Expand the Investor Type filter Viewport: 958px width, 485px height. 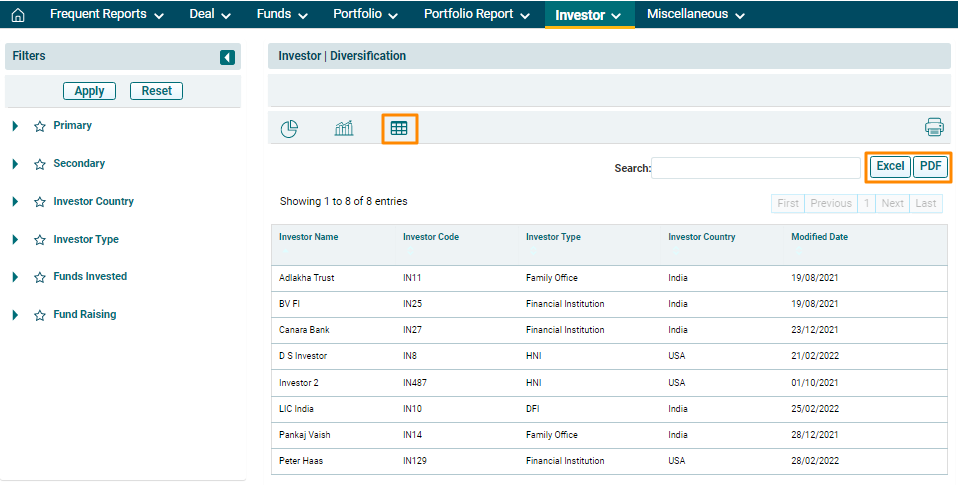pyautogui.click(x=16, y=240)
